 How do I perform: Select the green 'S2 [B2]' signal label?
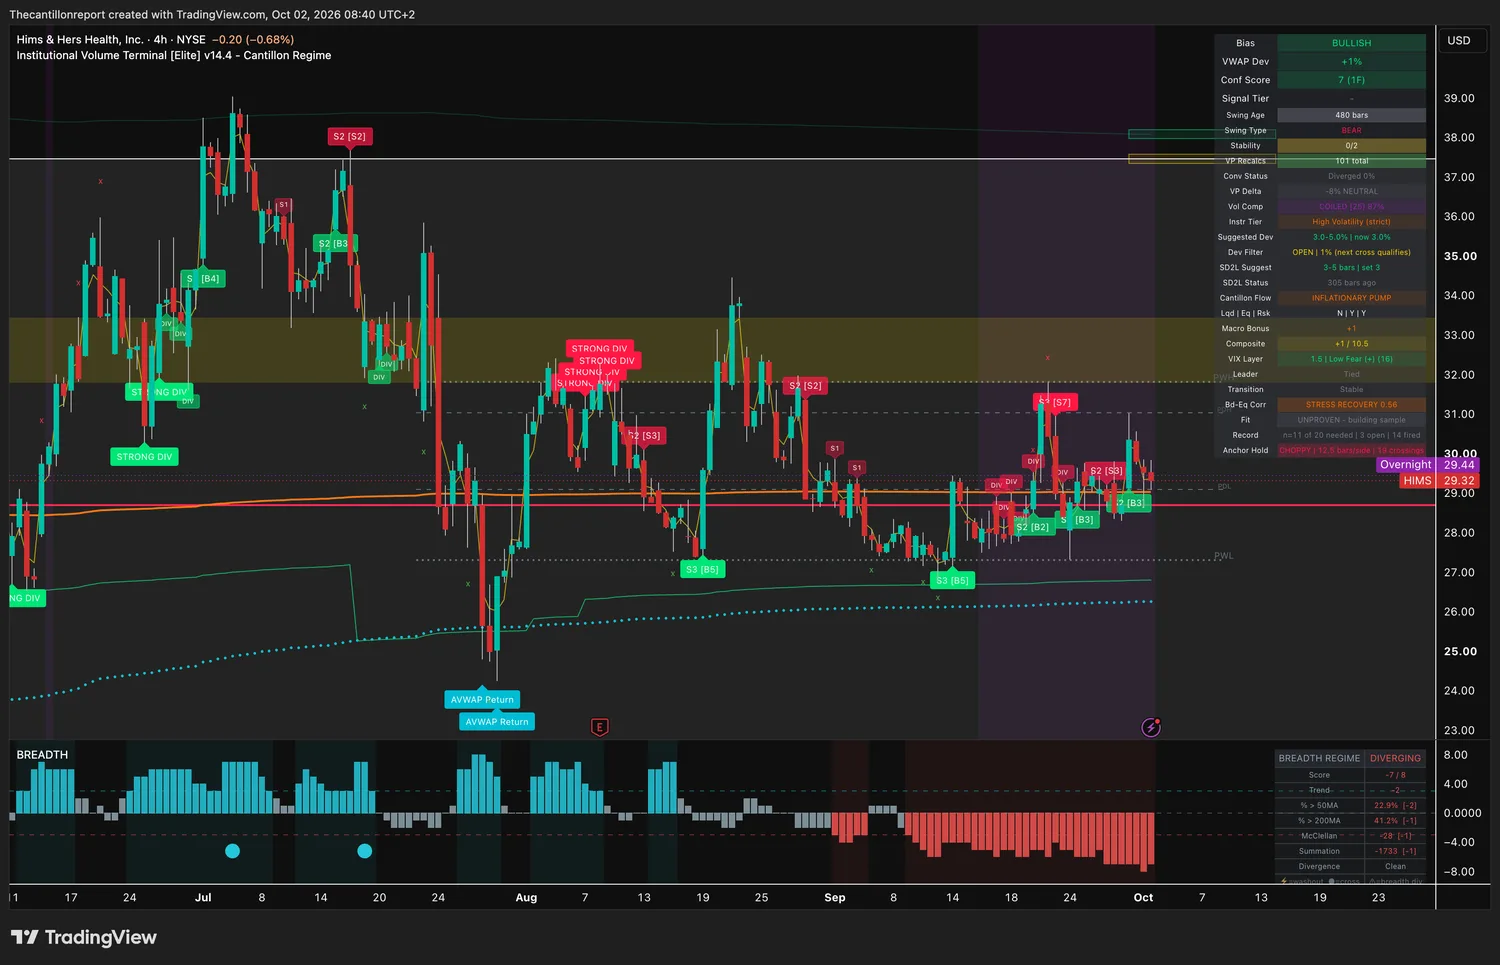pyautogui.click(x=1033, y=527)
